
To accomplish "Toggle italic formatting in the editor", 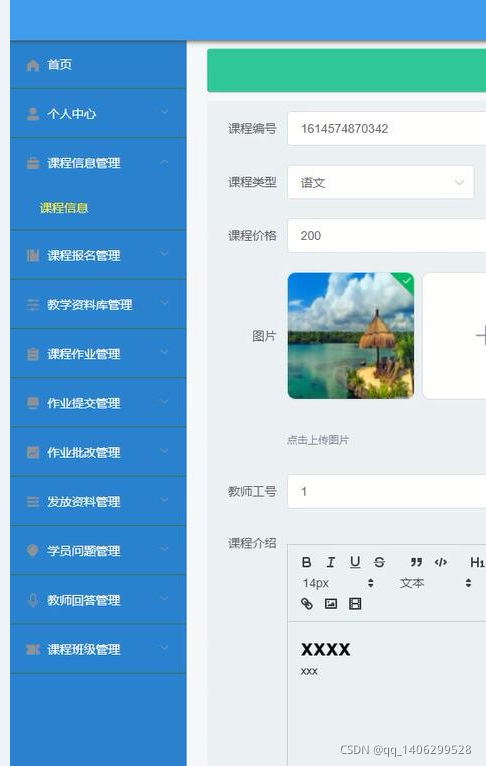I will pyautogui.click(x=331, y=562).
